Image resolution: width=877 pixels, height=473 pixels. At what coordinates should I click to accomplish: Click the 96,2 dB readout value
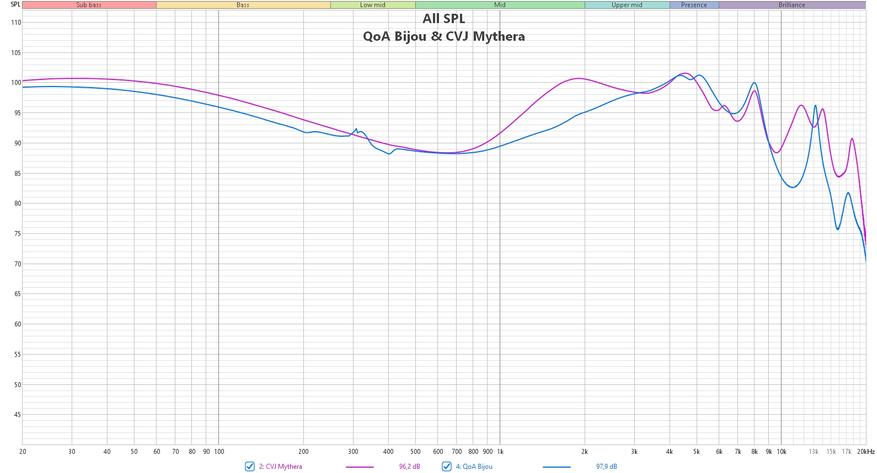[409, 466]
